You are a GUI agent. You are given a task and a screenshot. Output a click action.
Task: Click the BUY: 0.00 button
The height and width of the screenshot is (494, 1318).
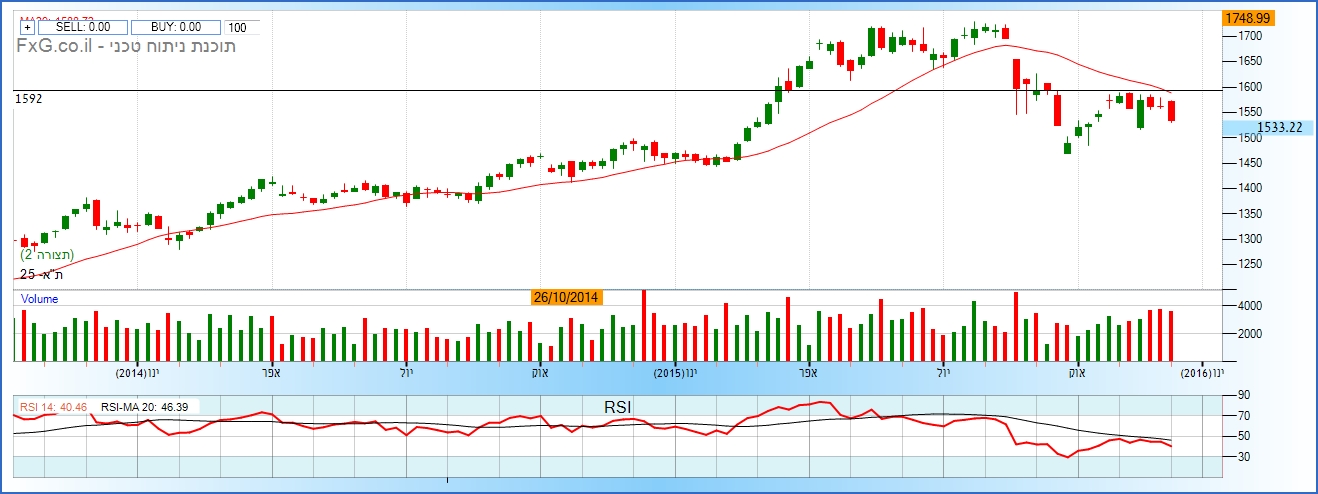click(177, 28)
